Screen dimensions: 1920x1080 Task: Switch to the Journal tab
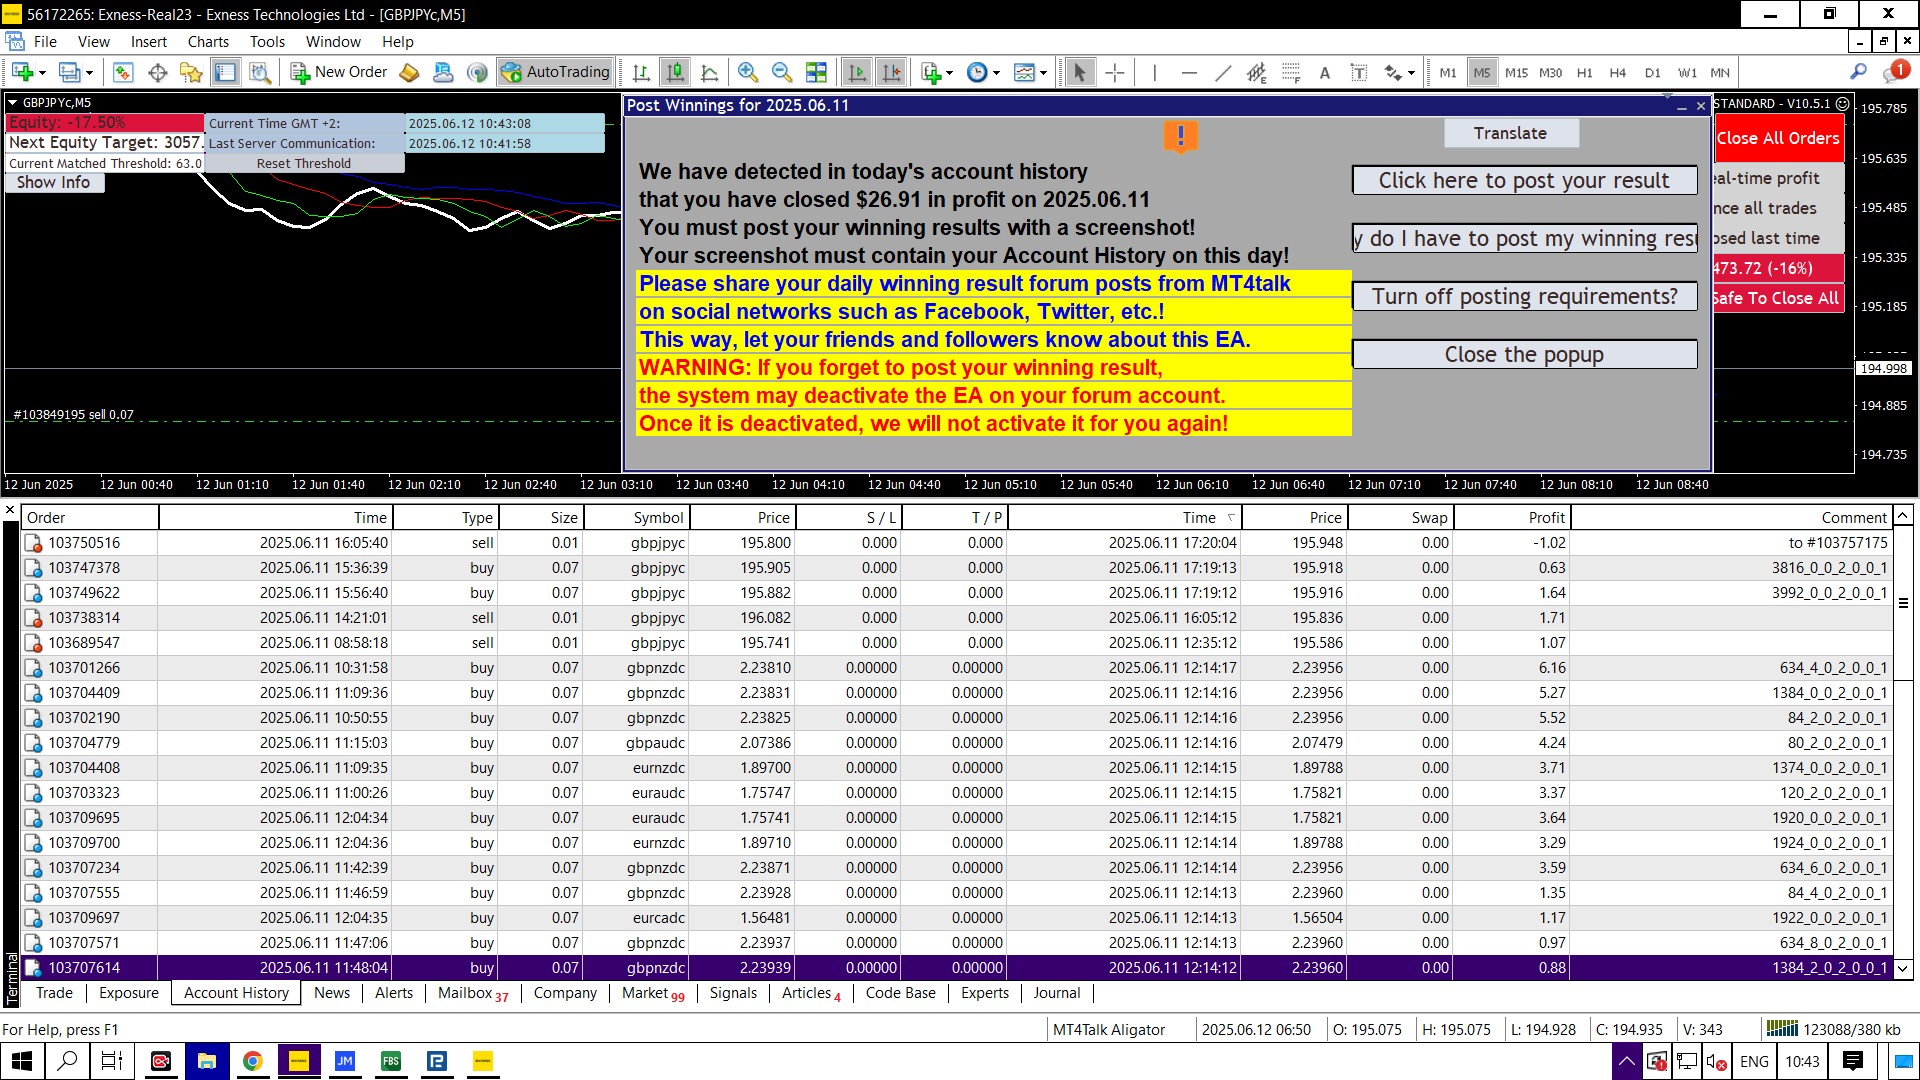coord(1056,993)
